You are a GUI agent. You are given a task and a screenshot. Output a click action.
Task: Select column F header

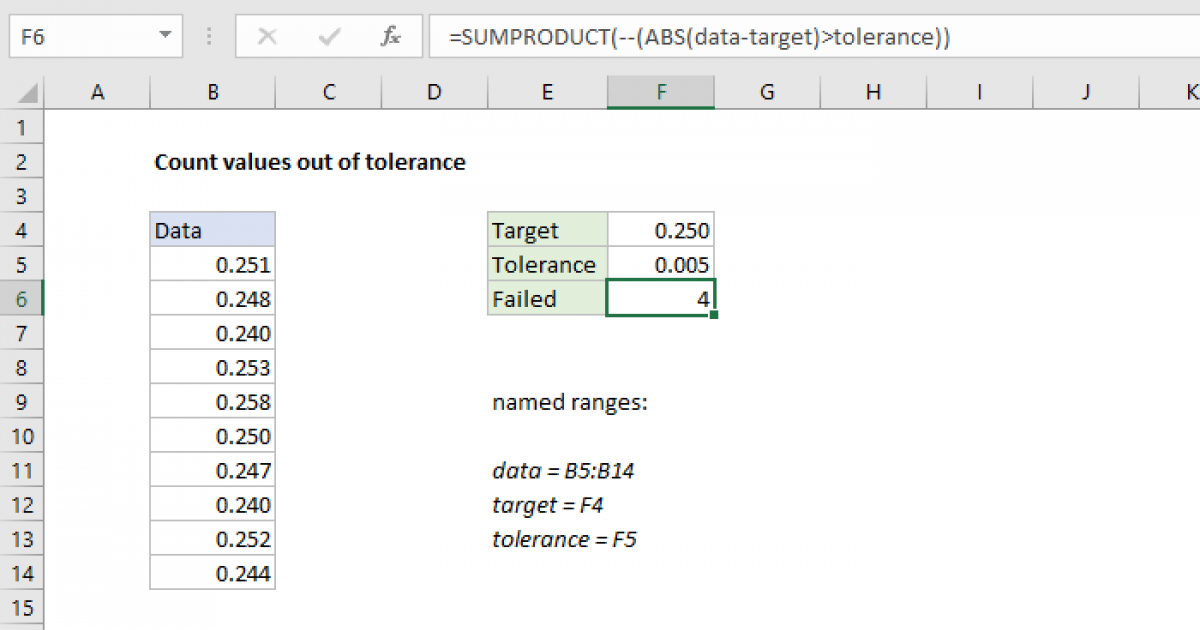(x=660, y=92)
